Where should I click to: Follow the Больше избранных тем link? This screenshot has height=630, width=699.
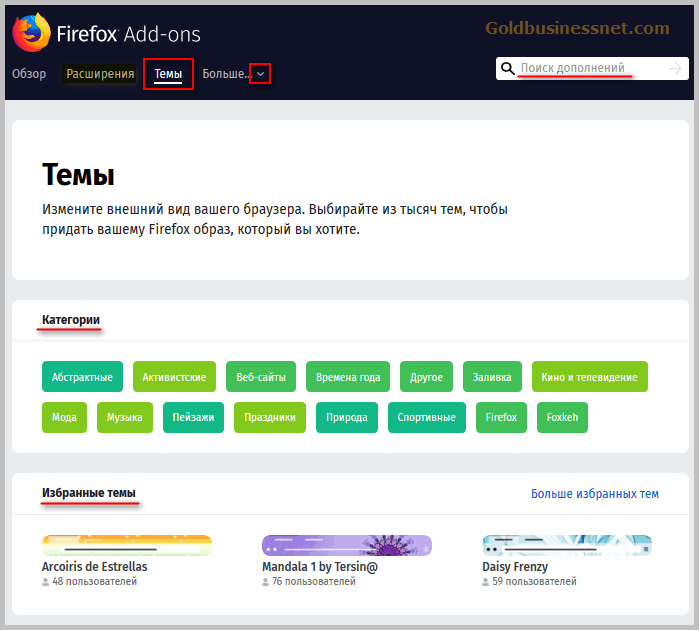(x=595, y=494)
